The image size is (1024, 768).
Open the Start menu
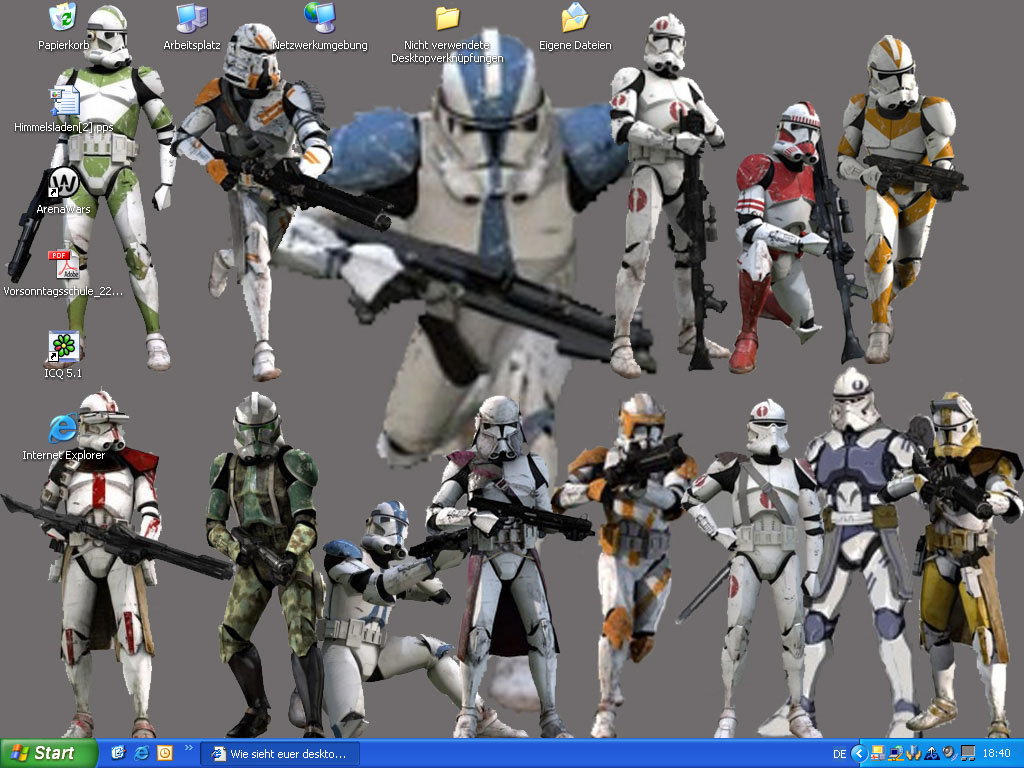pyautogui.click(x=48, y=754)
